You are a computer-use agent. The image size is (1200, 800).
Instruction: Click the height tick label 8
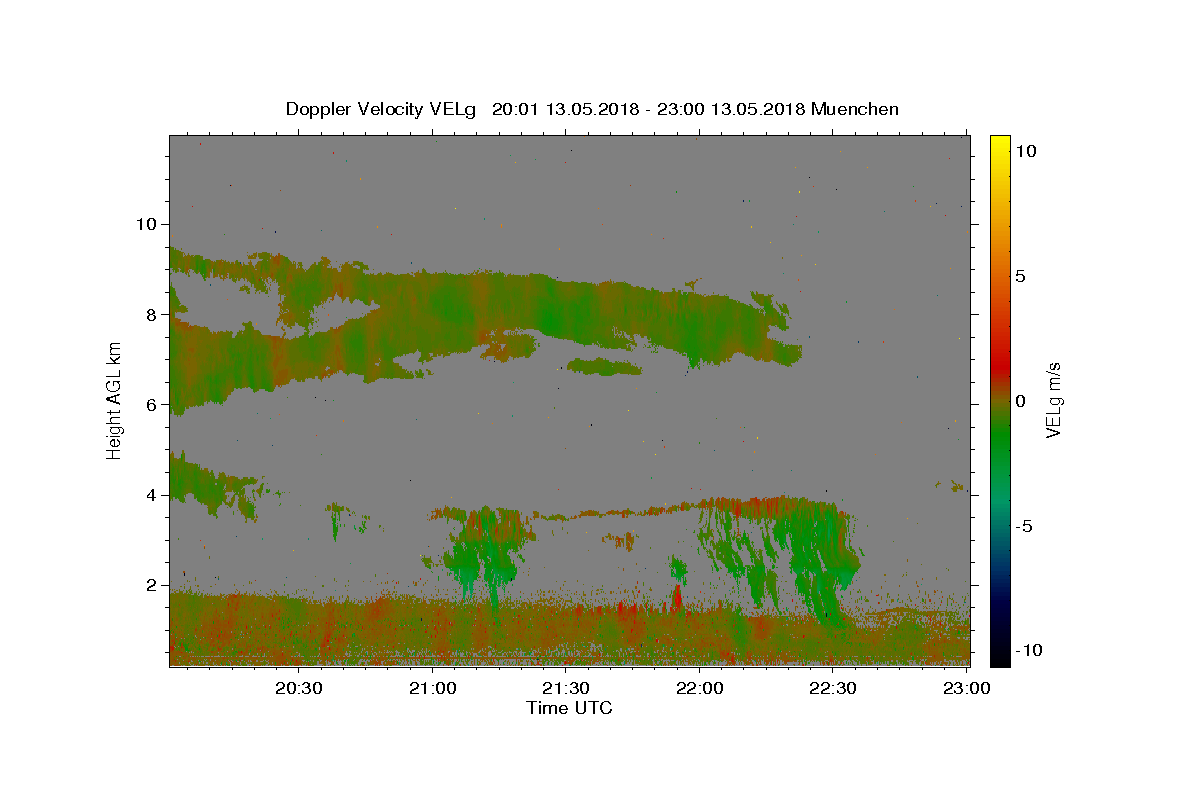pyautogui.click(x=153, y=314)
